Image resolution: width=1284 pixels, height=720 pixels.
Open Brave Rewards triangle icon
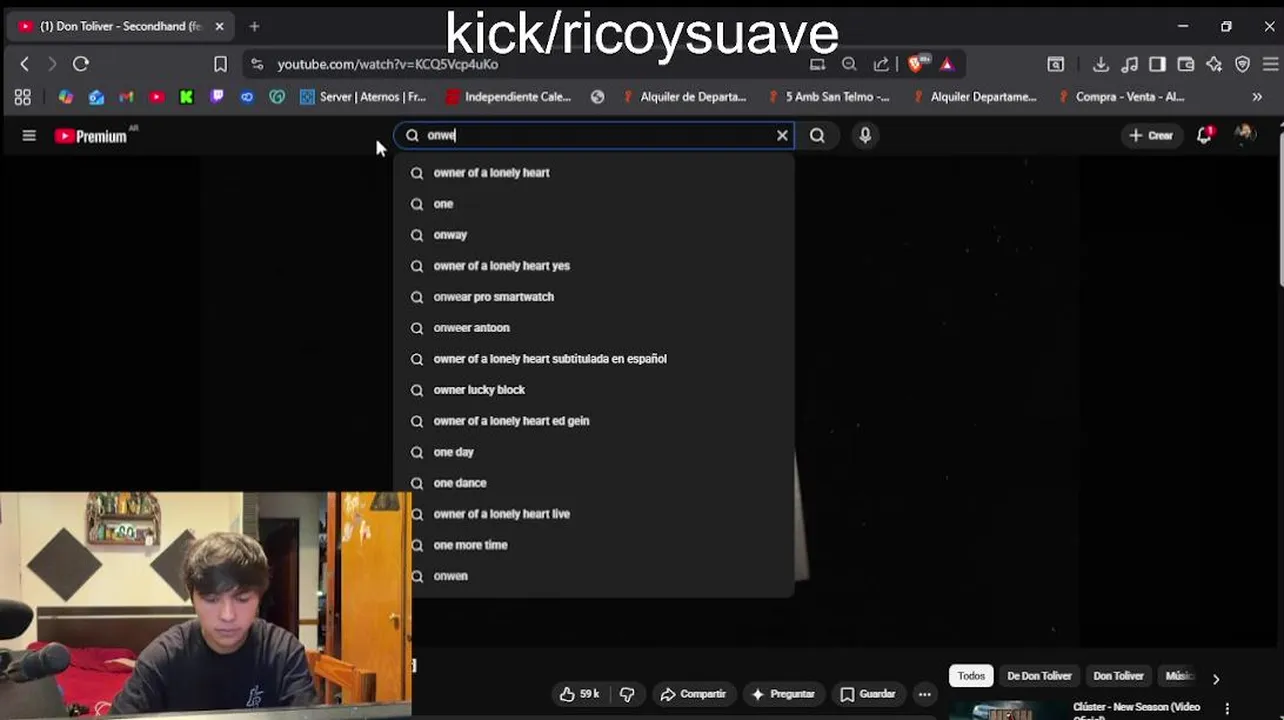point(947,64)
